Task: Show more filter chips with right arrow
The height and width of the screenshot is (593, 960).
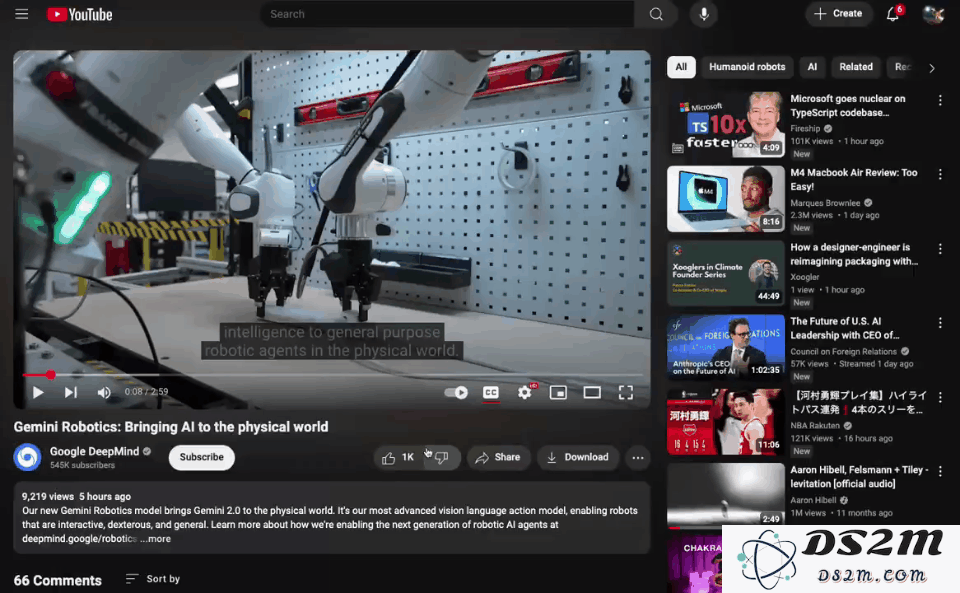Action: pos(931,68)
